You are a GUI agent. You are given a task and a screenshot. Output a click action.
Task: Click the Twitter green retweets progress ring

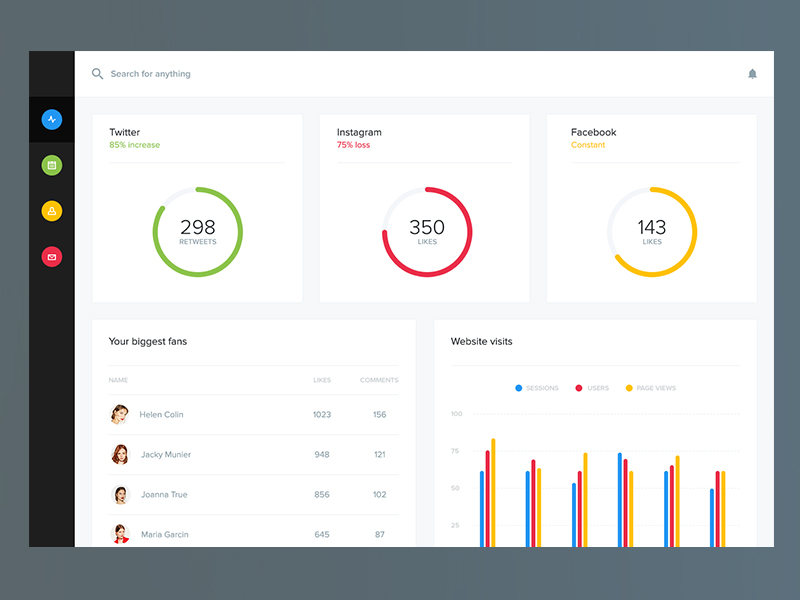239,232
